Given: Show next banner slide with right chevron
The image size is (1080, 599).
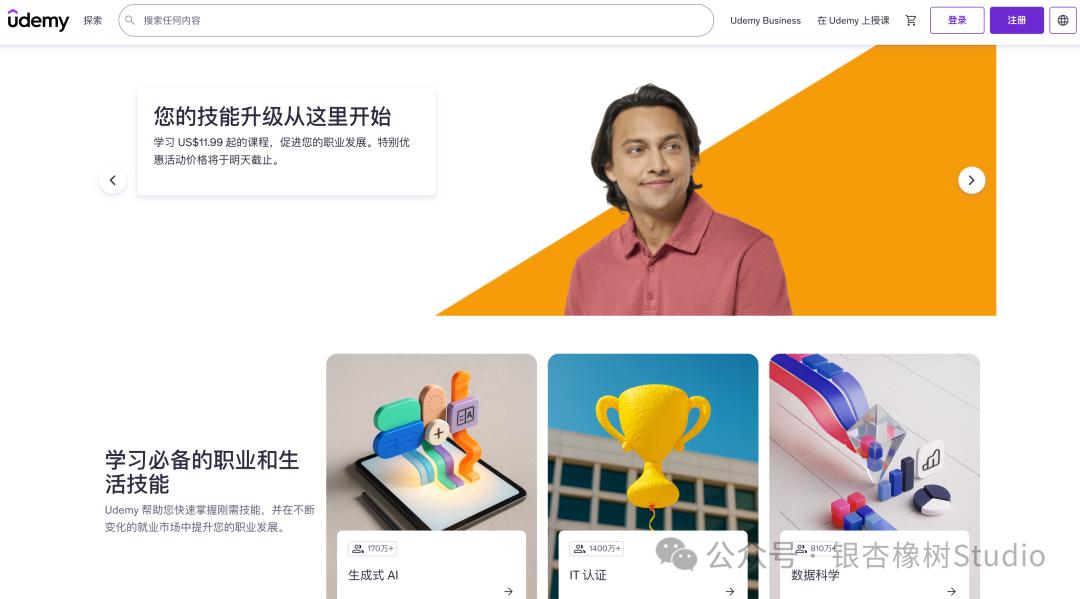Looking at the screenshot, I should pos(971,180).
